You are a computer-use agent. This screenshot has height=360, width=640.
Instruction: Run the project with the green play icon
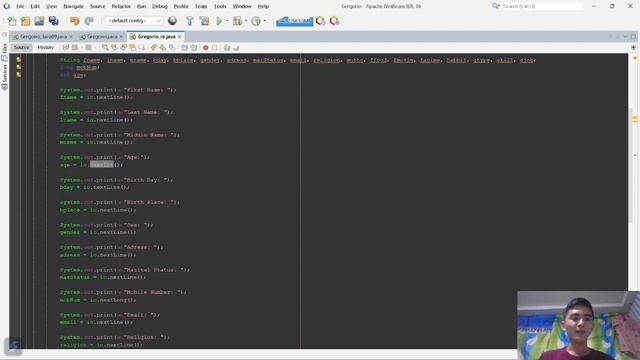(x=219, y=21)
